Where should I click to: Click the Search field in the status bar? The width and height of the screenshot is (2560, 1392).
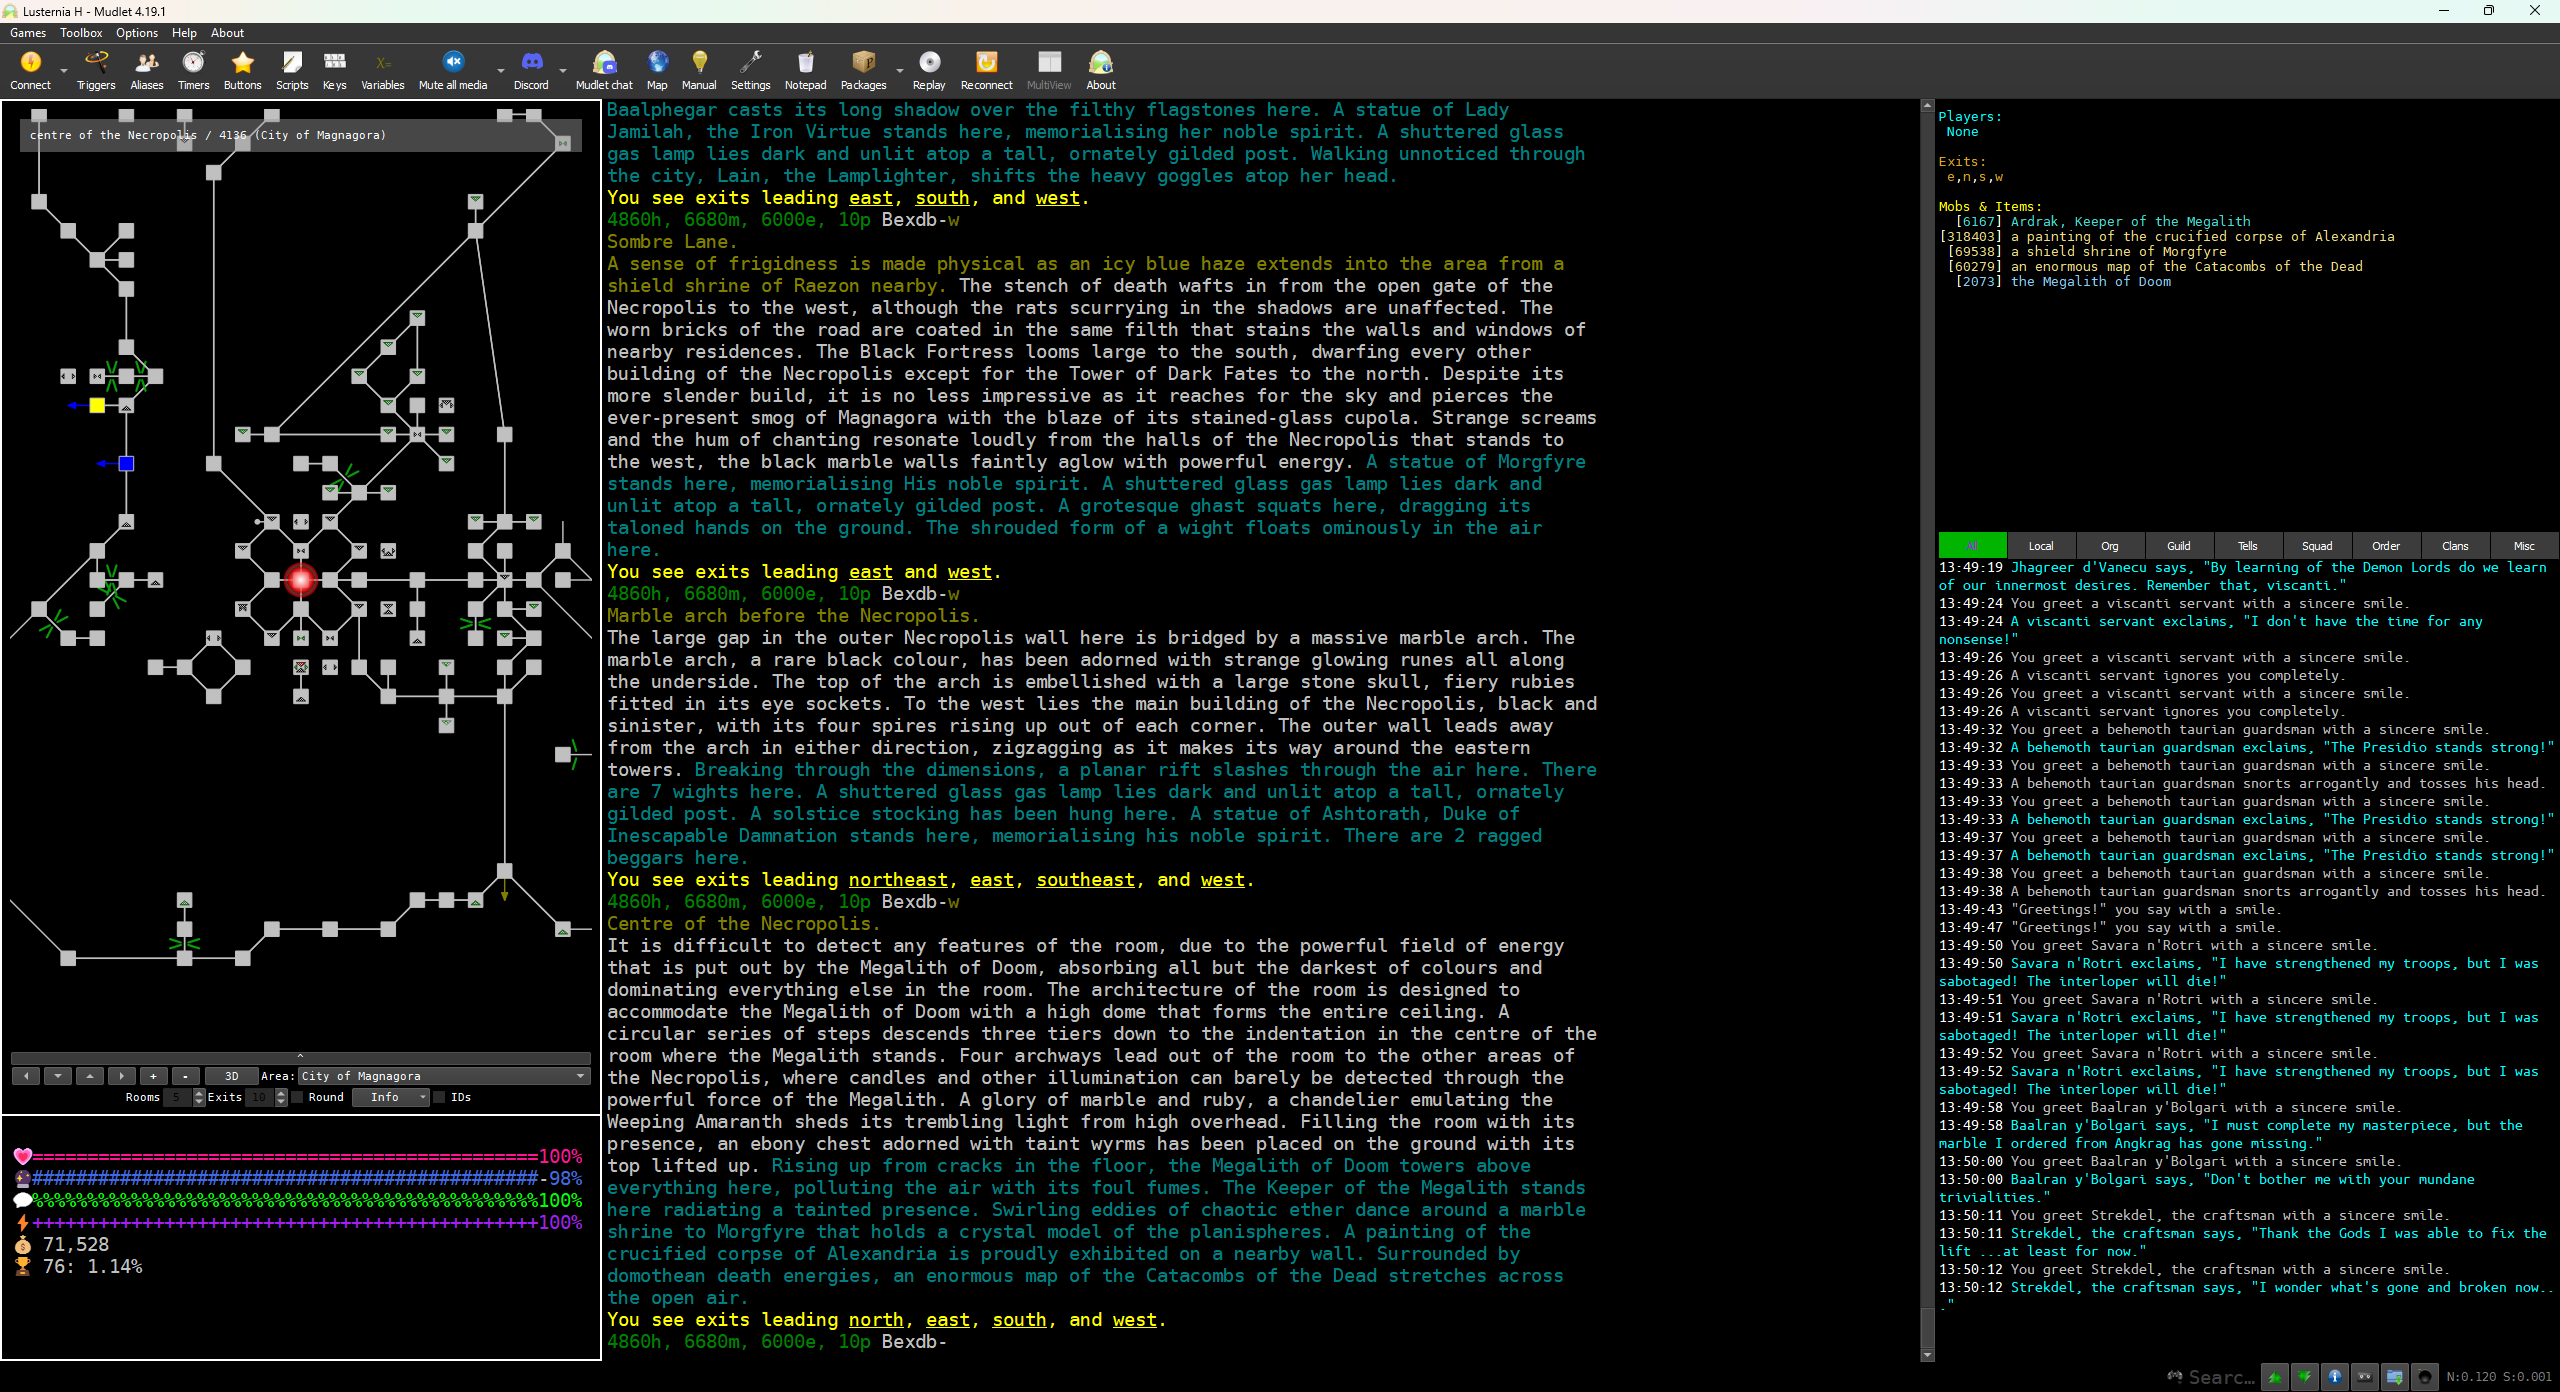(x=2215, y=1377)
